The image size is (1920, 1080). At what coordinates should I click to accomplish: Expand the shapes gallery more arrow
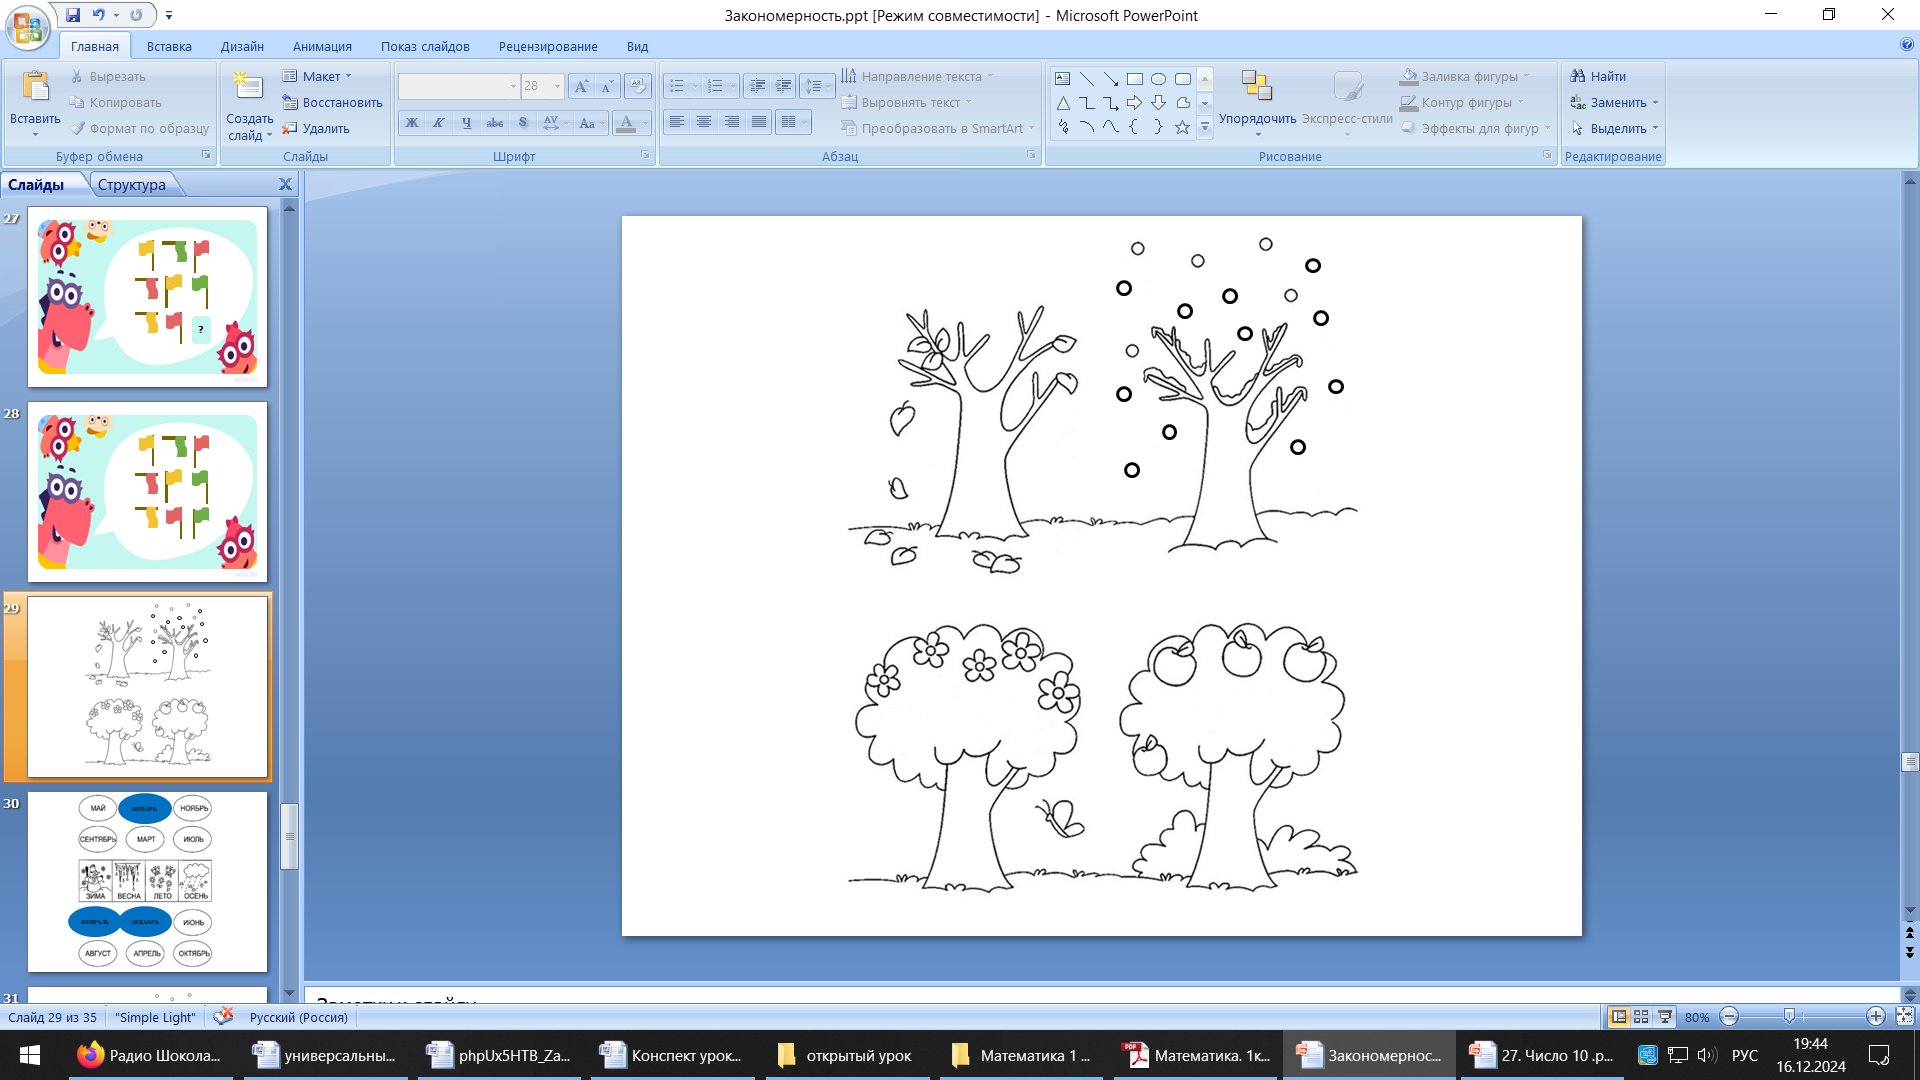click(x=1205, y=127)
